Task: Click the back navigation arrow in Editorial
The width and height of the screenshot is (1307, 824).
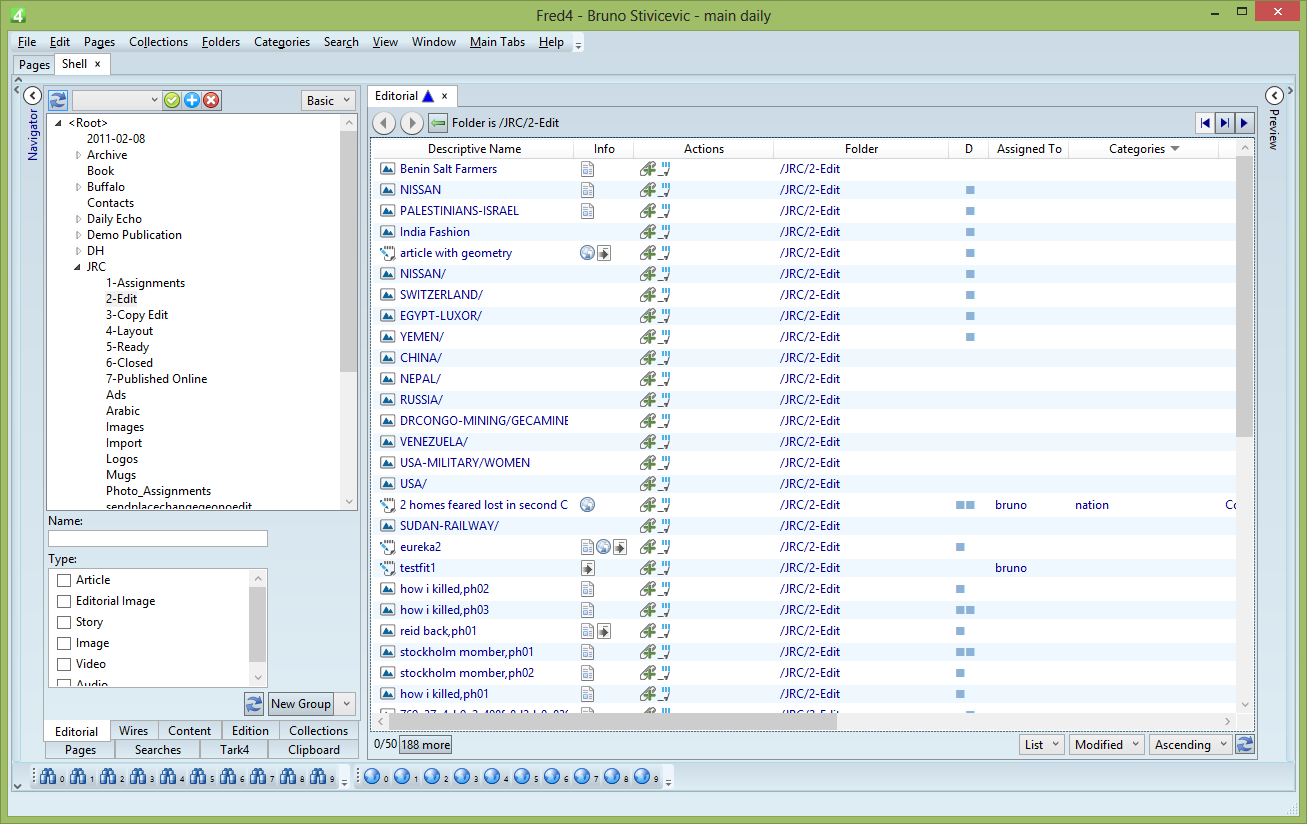Action: 384,123
